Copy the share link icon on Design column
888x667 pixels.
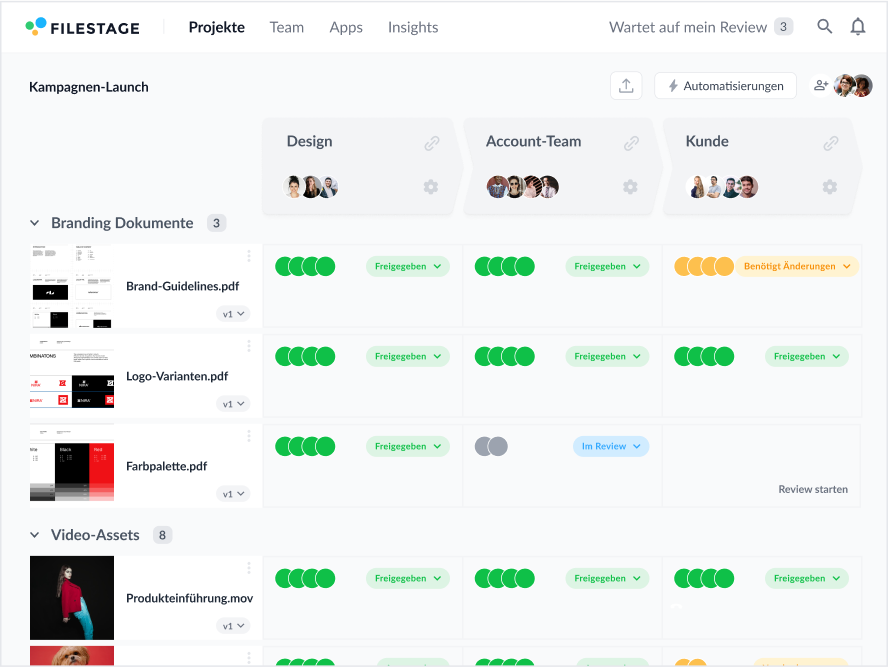pyautogui.click(x=431, y=143)
